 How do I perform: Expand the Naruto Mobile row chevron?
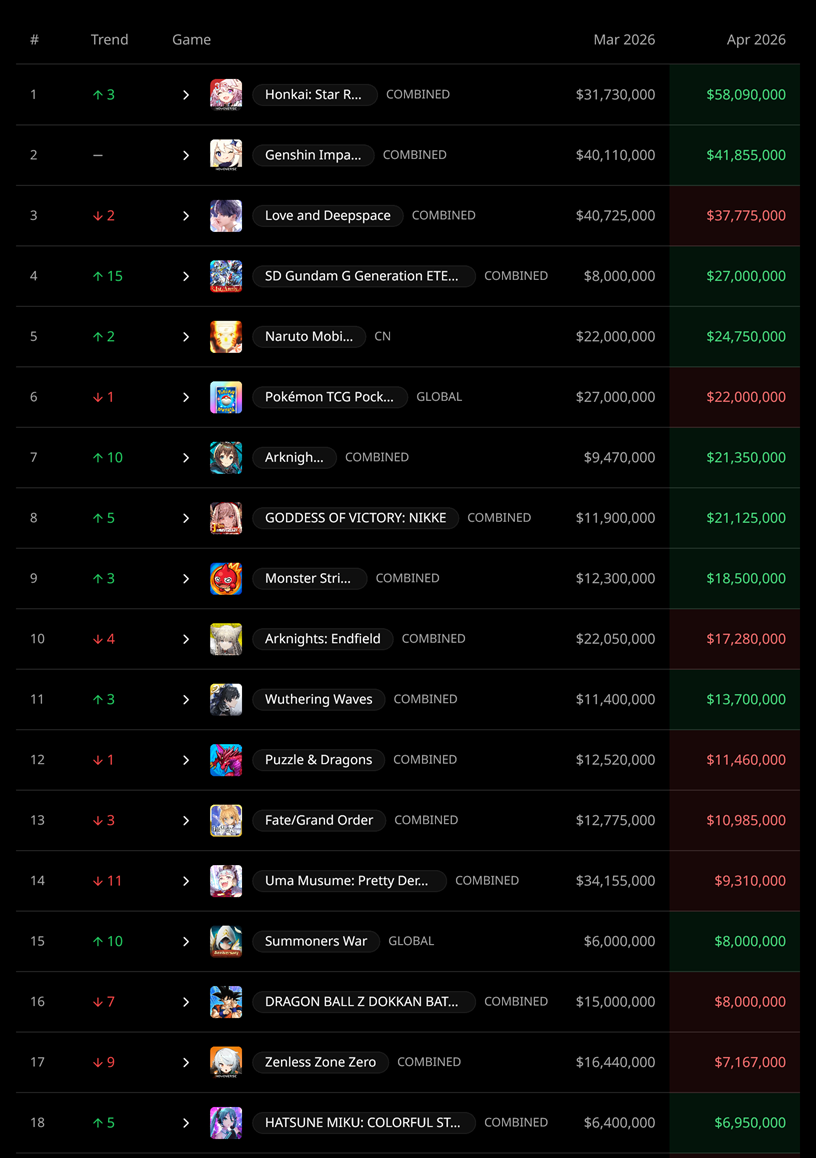(186, 337)
